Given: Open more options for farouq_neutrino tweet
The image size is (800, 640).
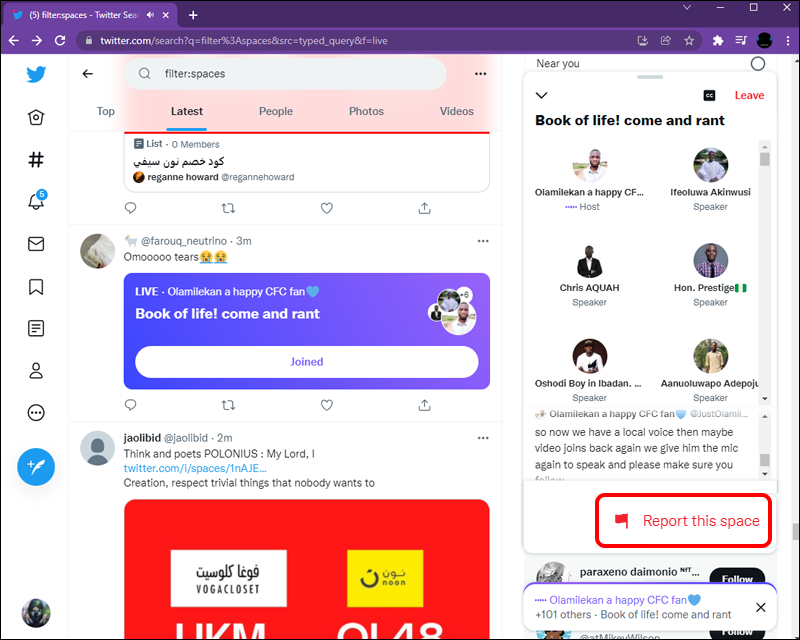Looking at the screenshot, I should pyautogui.click(x=483, y=241).
